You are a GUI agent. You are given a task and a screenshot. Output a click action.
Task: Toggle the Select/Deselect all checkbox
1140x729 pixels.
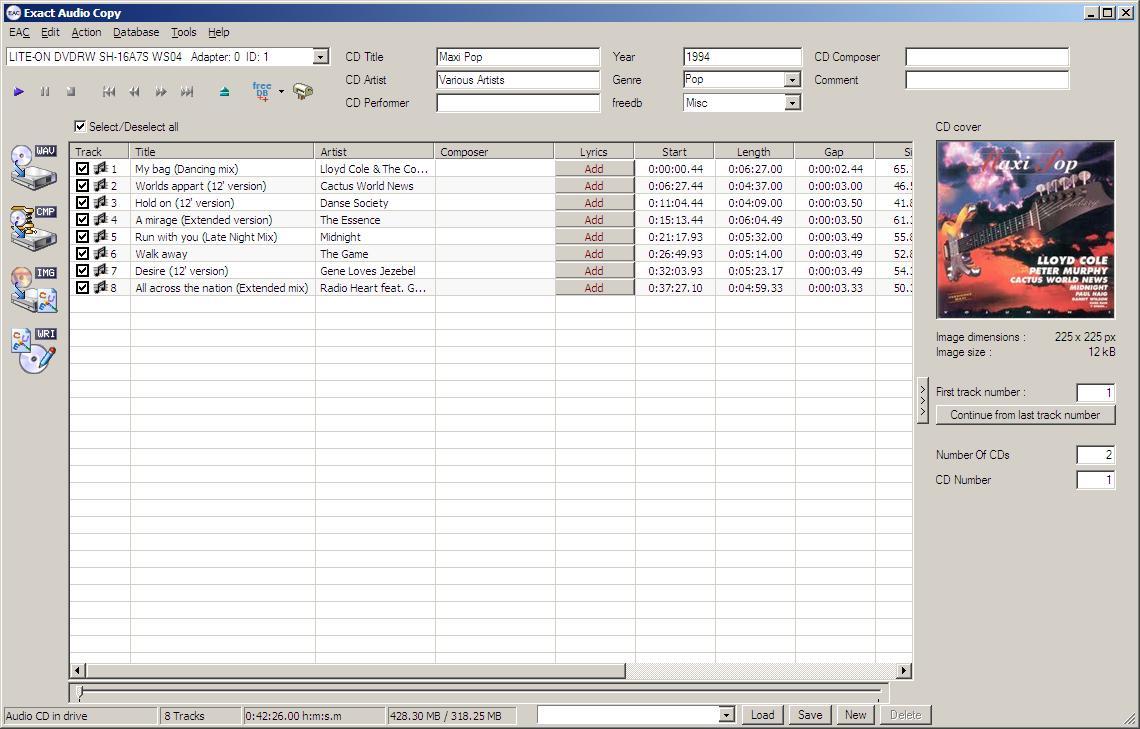(x=80, y=127)
